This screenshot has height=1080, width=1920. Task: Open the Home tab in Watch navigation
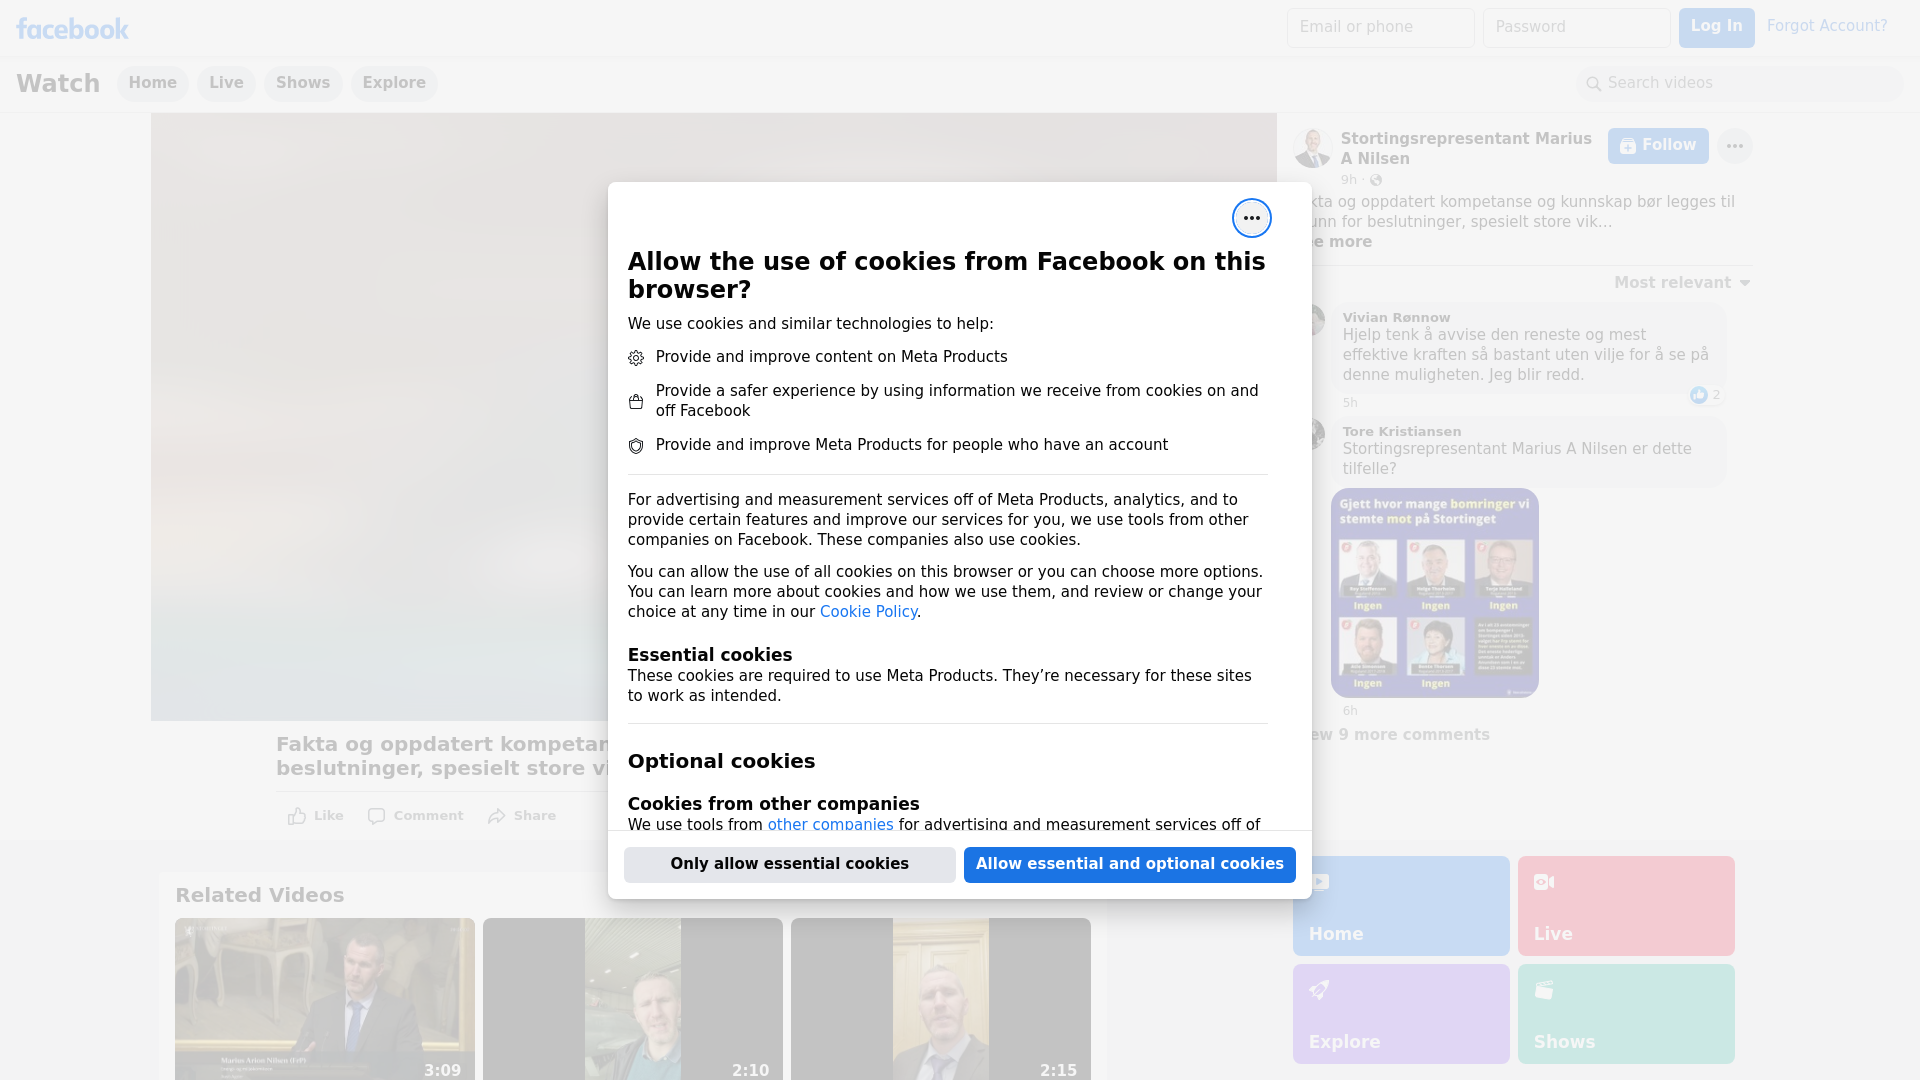pos(152,84)
